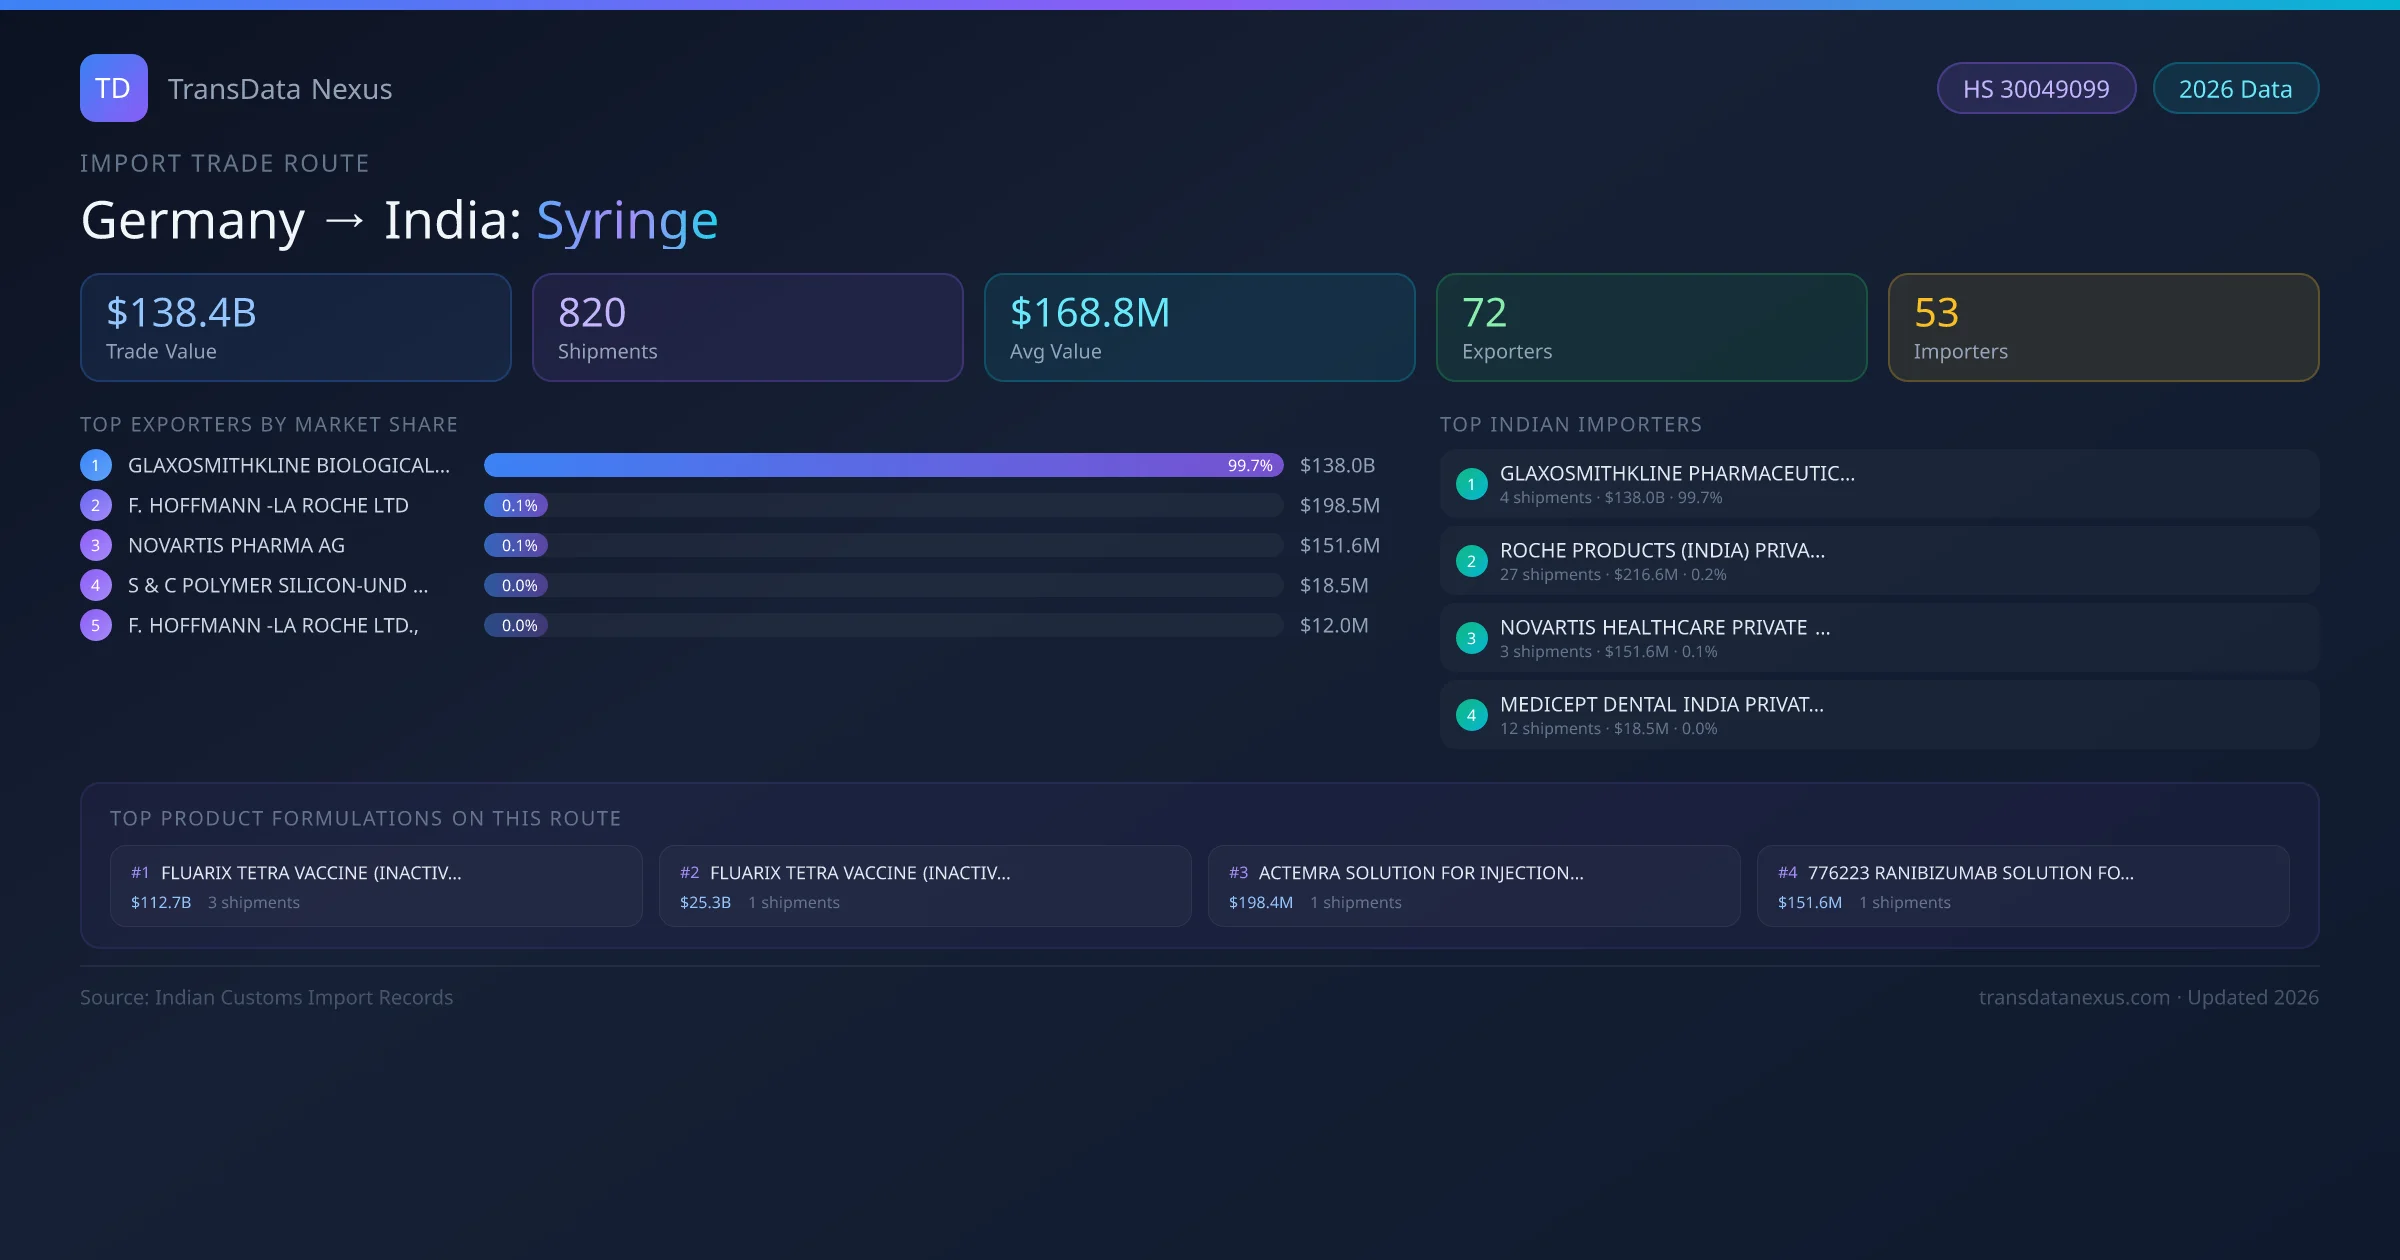Open the 820 Shipments card
The image size is (2400, 1260).
click(x=747, y=327)
